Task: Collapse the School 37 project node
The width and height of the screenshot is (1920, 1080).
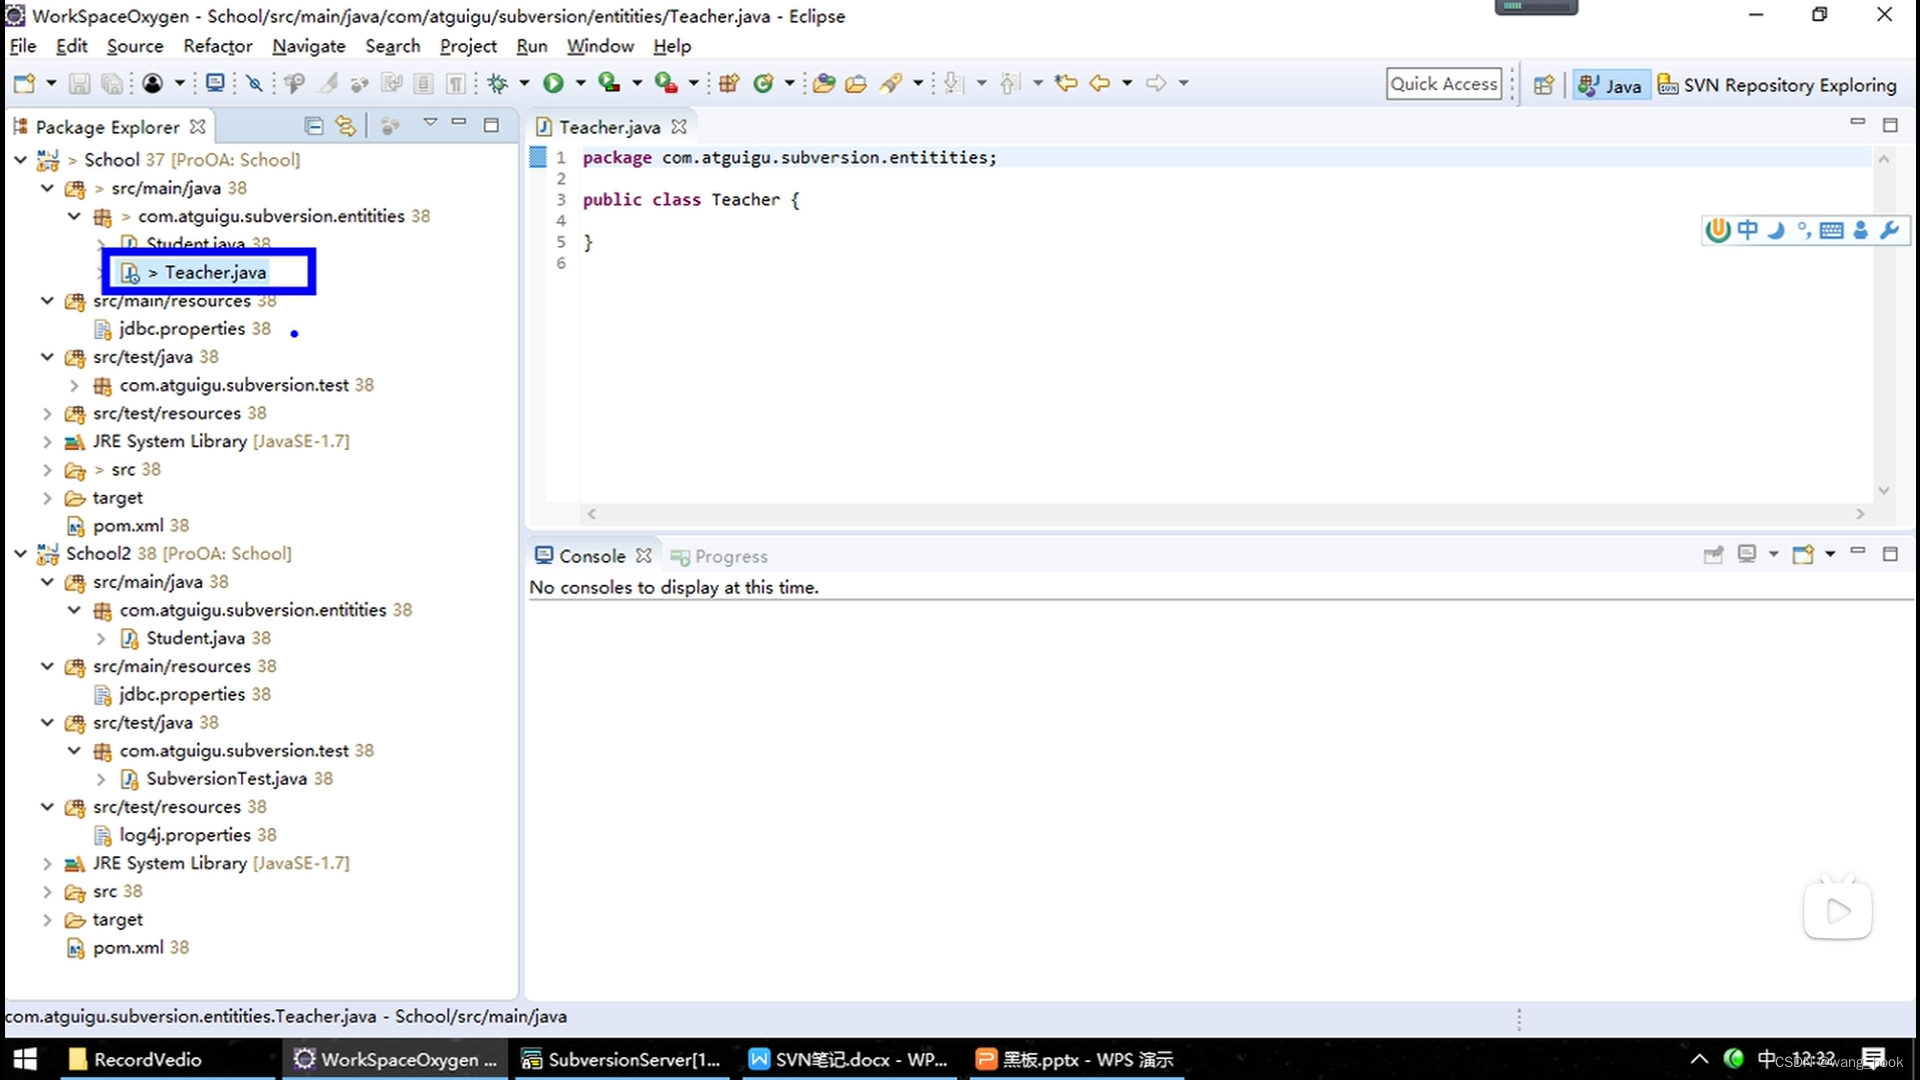Action: point(20,159)
